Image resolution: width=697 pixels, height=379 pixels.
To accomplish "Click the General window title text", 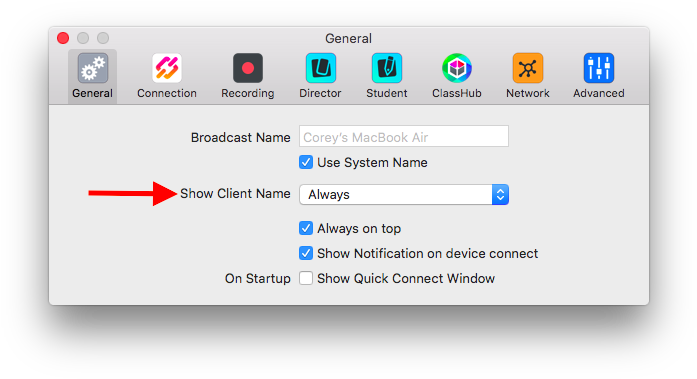I will pos(348,39).
